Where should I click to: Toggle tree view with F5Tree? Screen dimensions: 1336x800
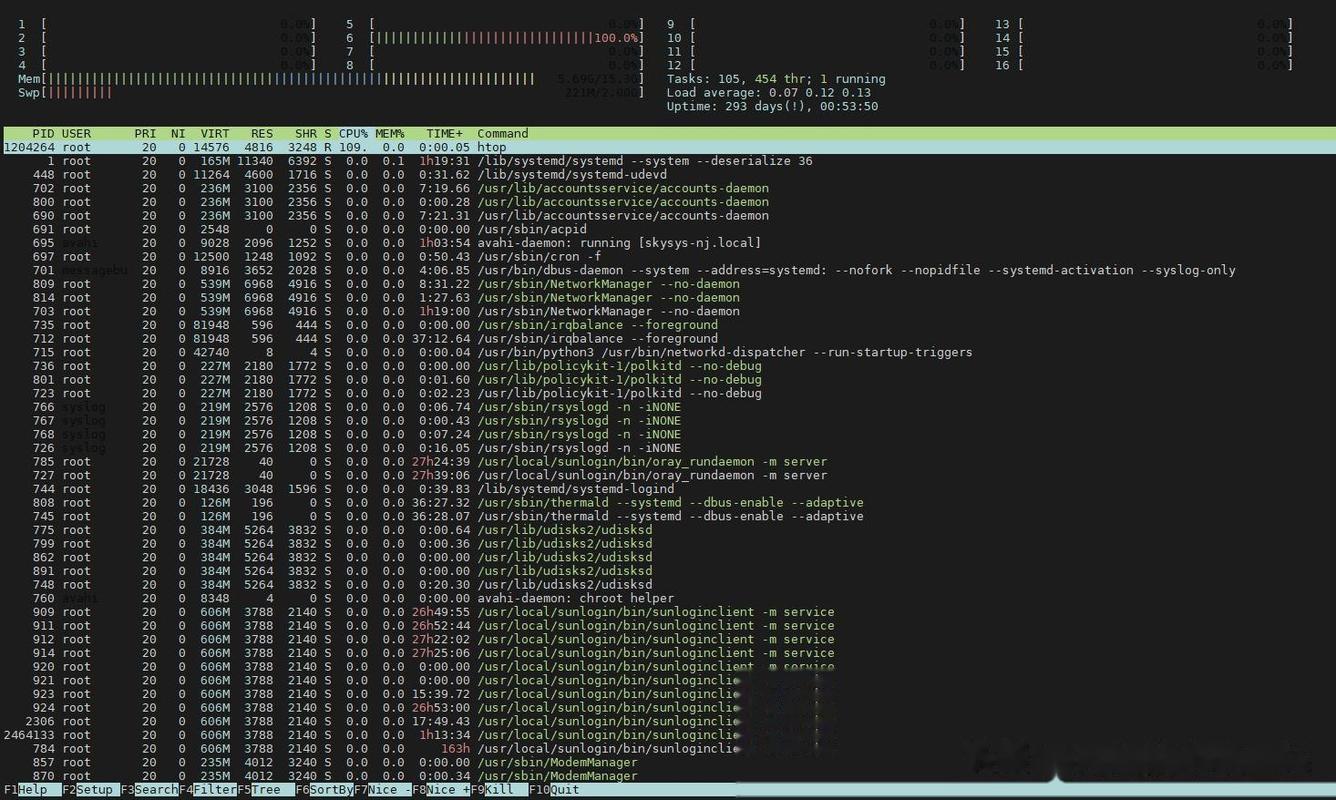tap(256, 789)
